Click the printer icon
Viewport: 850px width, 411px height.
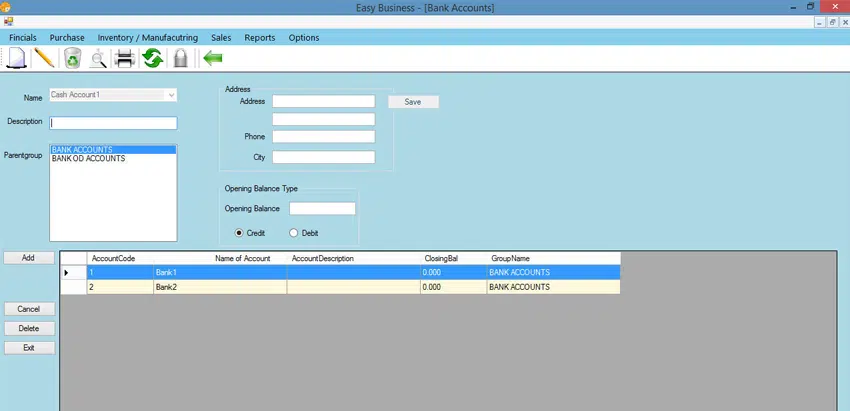point(125,59)
